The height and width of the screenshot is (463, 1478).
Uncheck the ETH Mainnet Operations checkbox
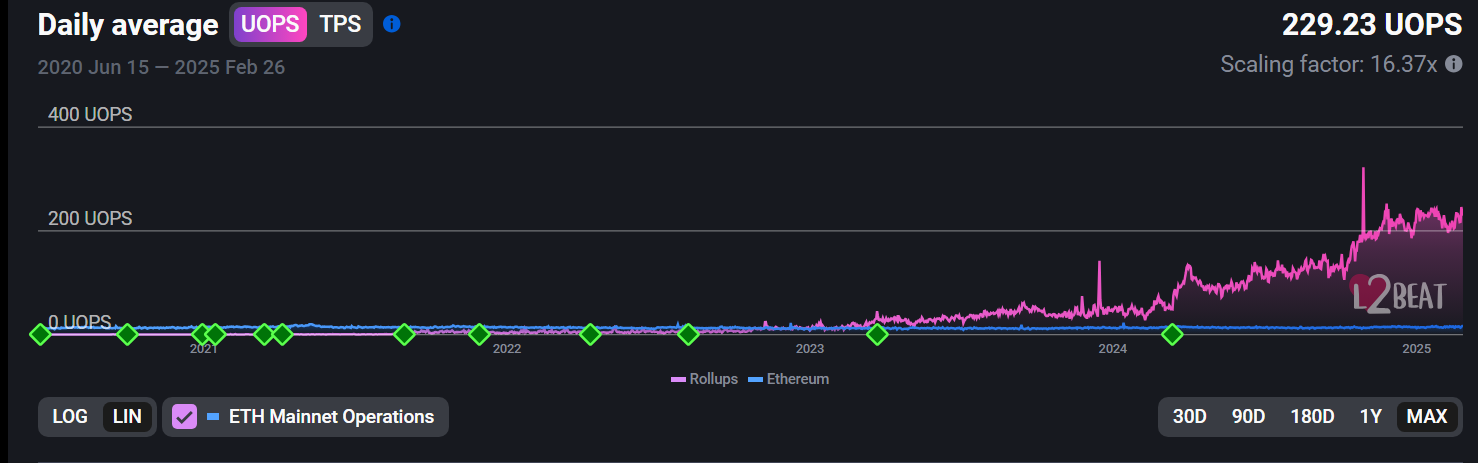pyautogui.click(x=184, y=417)
